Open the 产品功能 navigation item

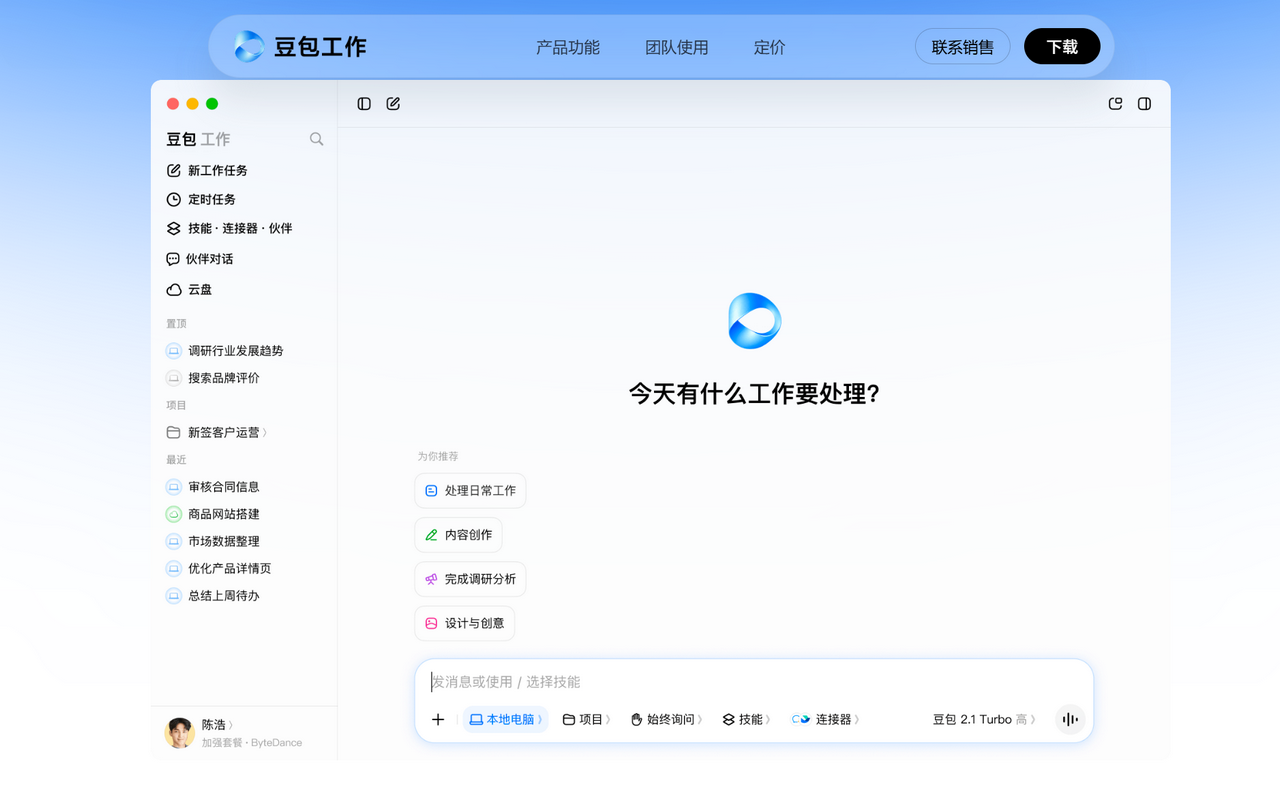pyautogui.click(x=568, y=47)
